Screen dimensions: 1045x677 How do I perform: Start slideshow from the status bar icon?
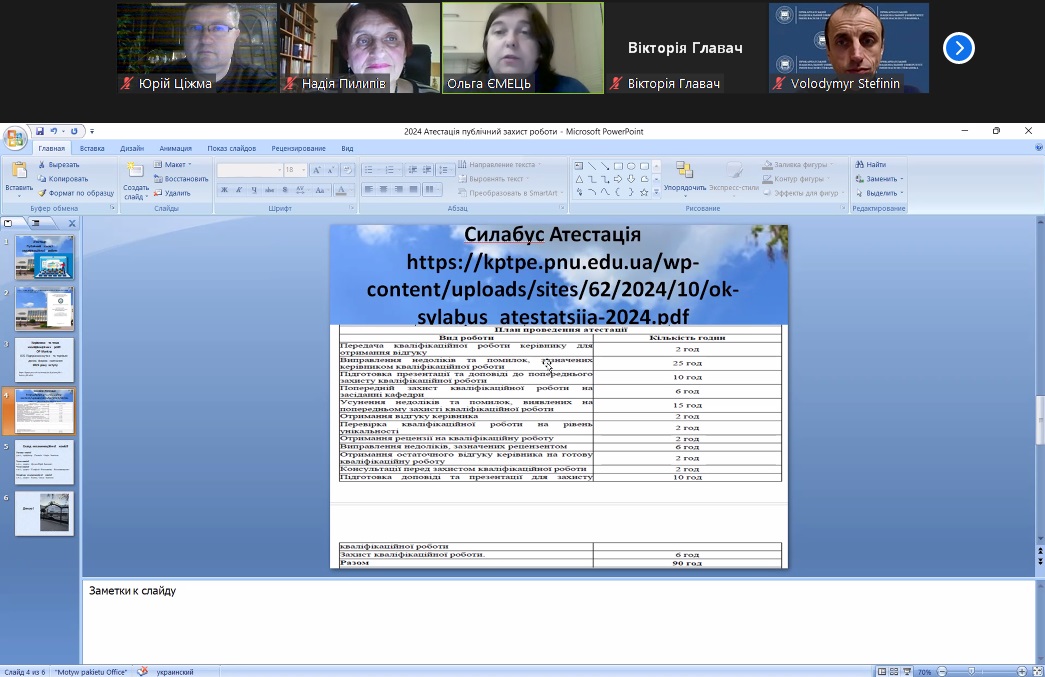(x=906, y=672)
